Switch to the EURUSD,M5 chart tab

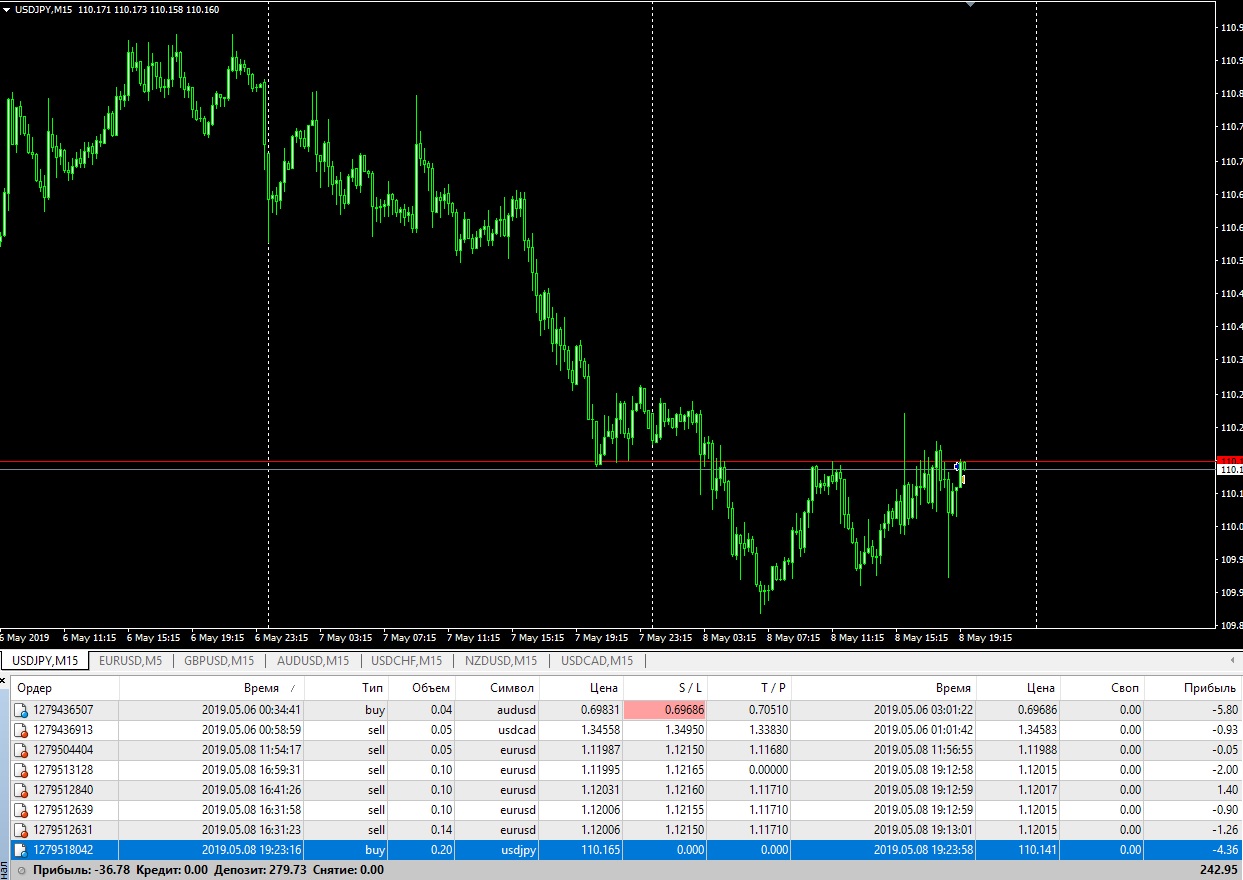(x=130, y=661)
